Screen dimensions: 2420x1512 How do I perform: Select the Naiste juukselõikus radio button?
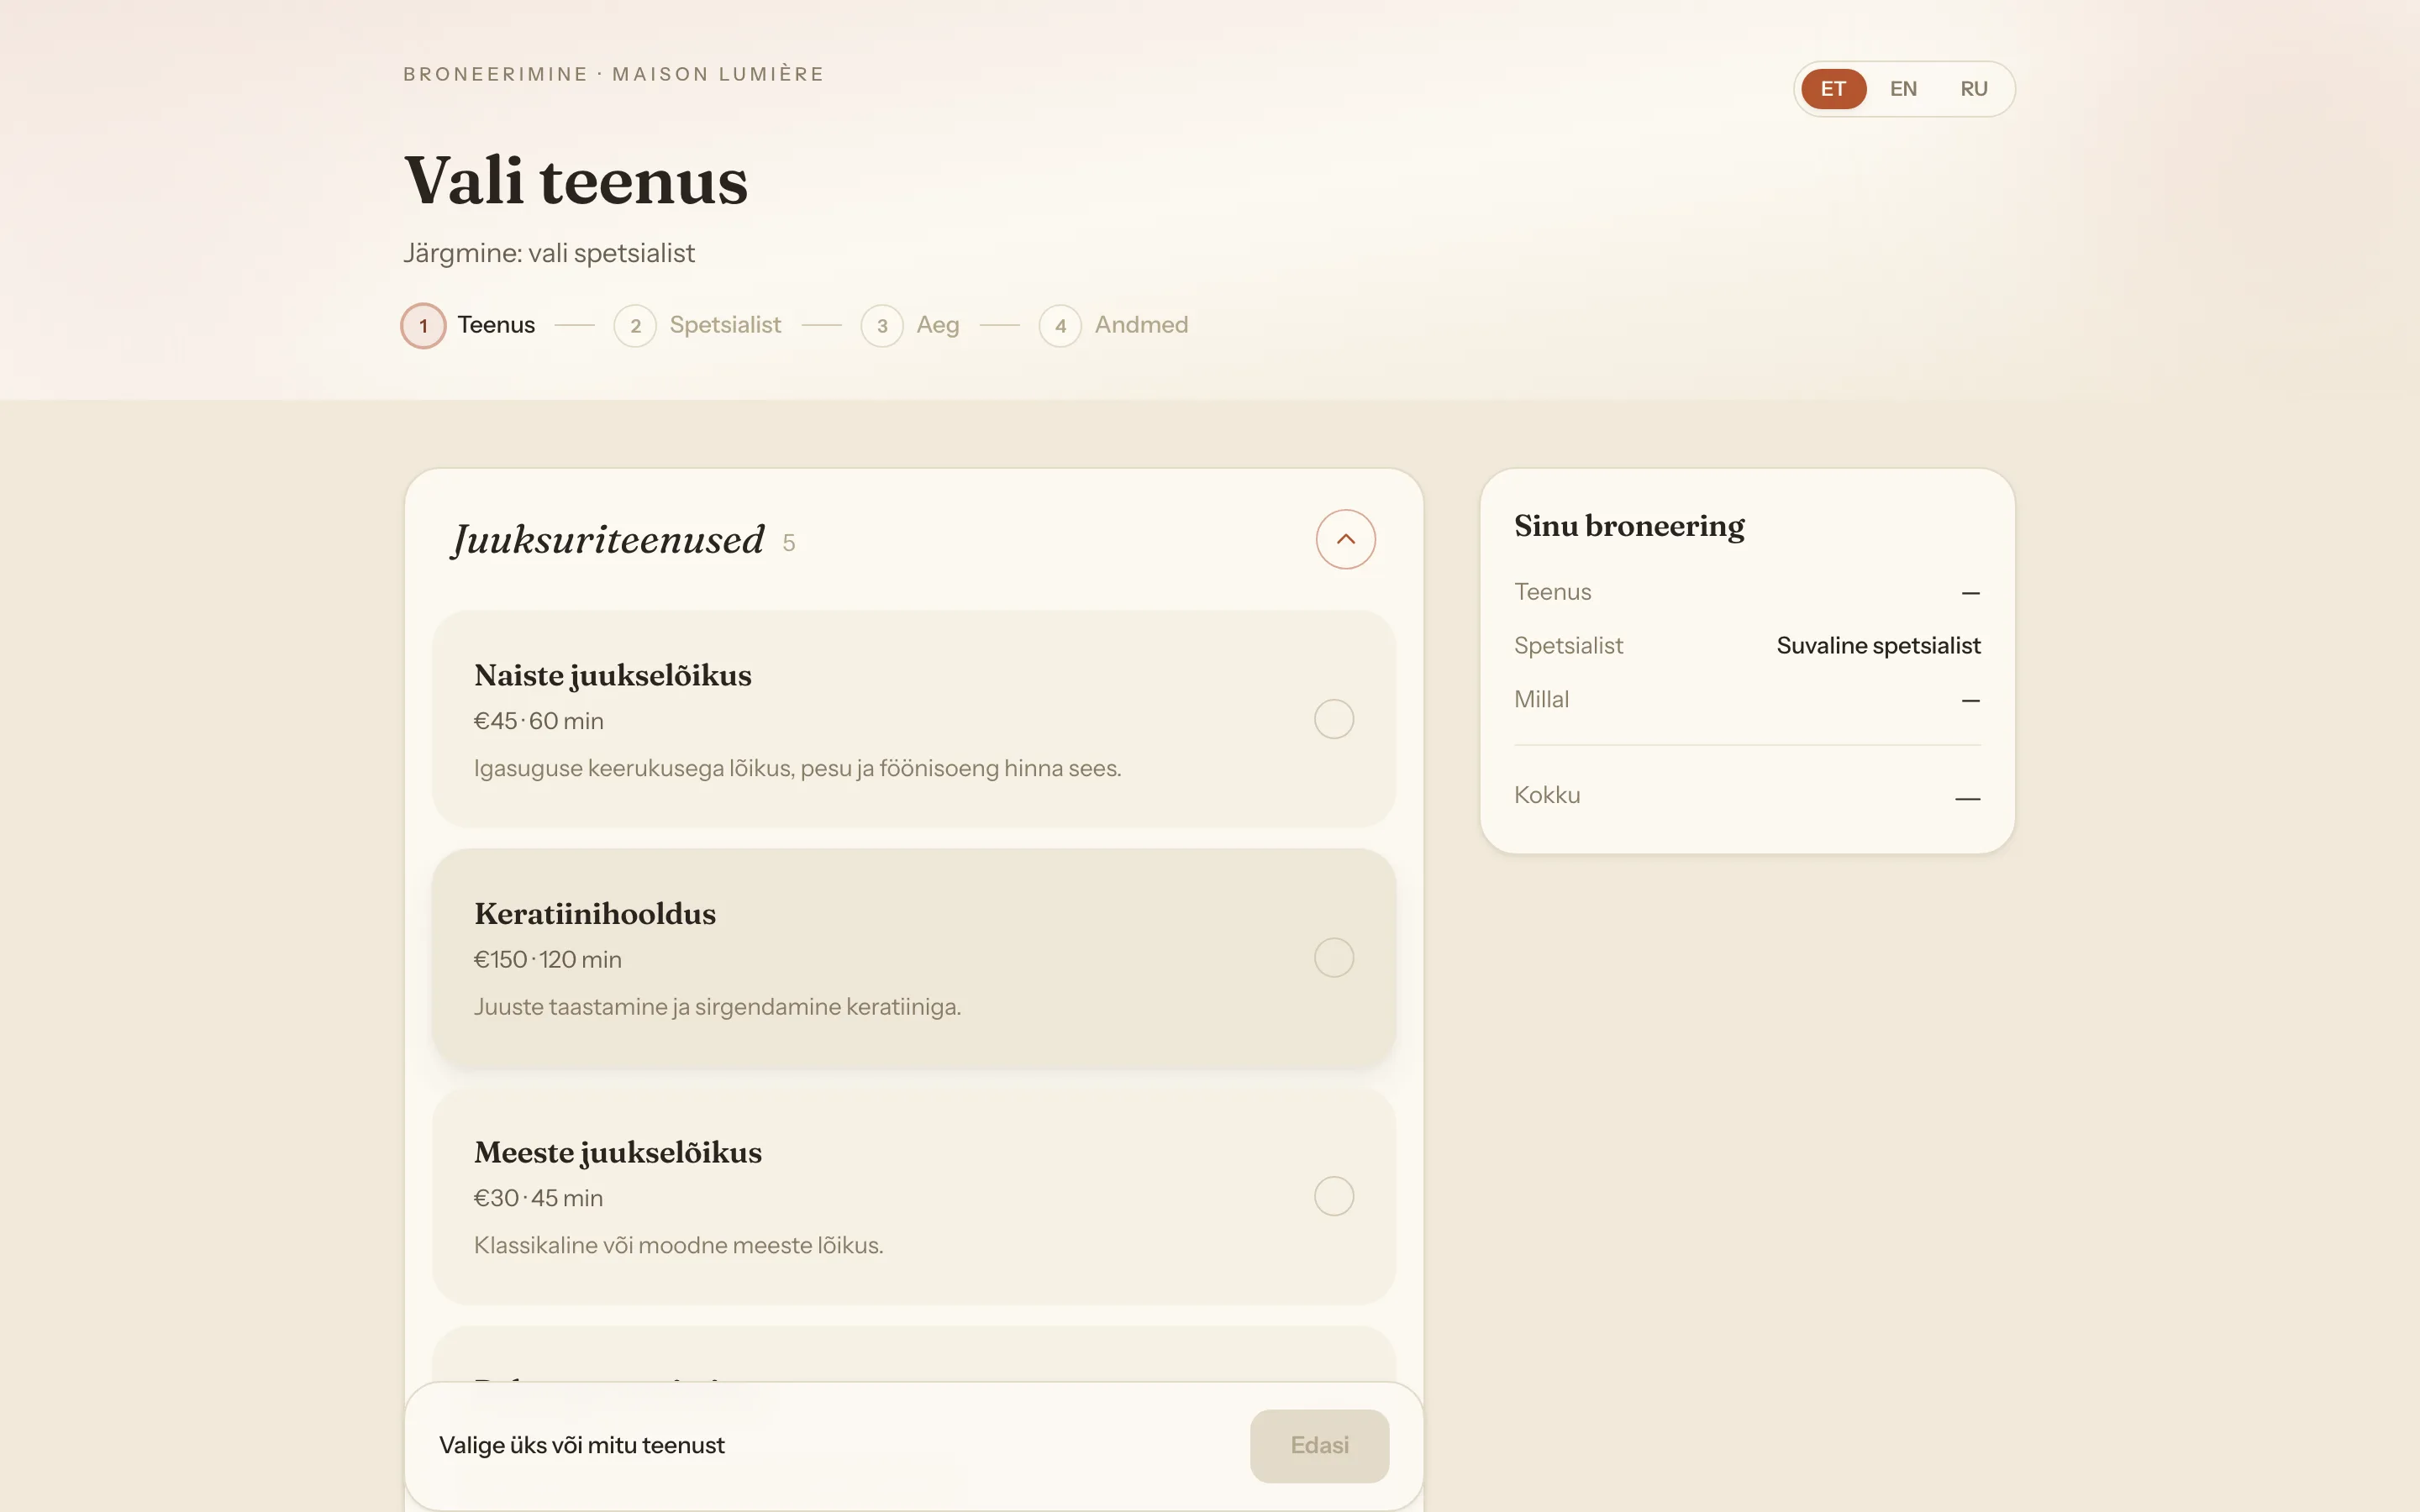[1333, 719]
